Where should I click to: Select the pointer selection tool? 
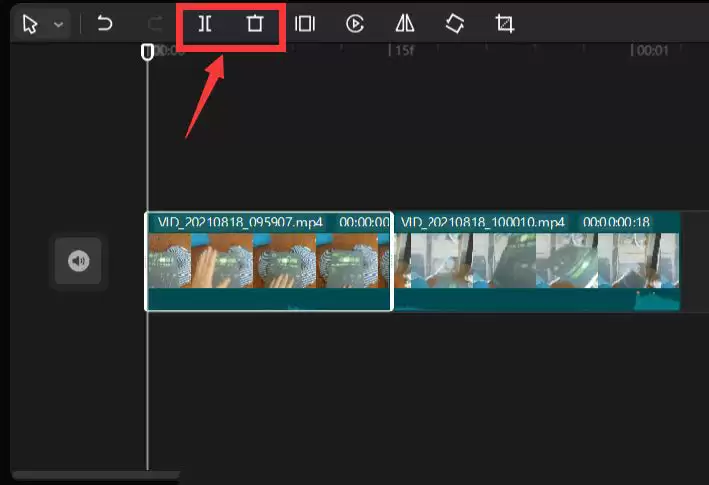[29, 24]
